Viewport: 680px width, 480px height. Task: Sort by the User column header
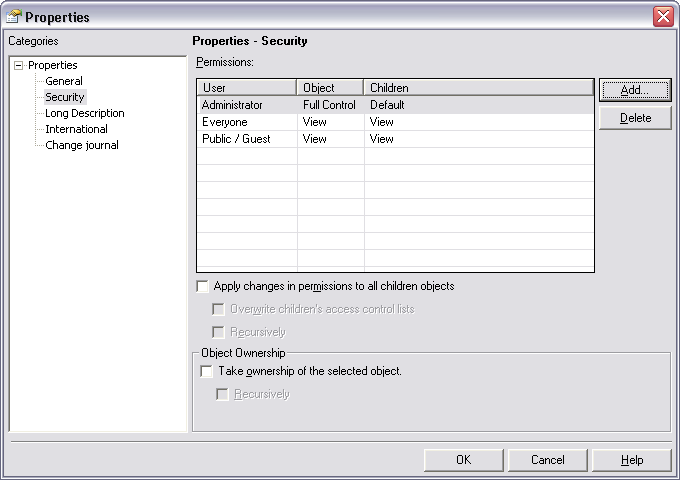pos(247,88)
